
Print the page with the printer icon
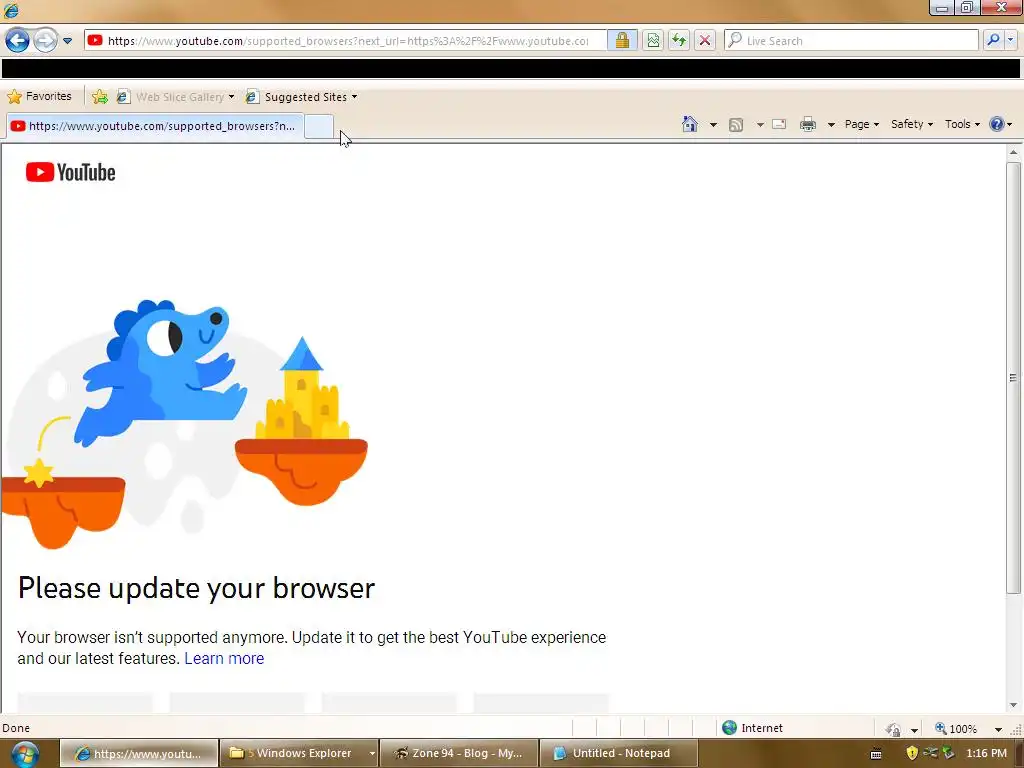pyautogui.click(x=808, y=124)
